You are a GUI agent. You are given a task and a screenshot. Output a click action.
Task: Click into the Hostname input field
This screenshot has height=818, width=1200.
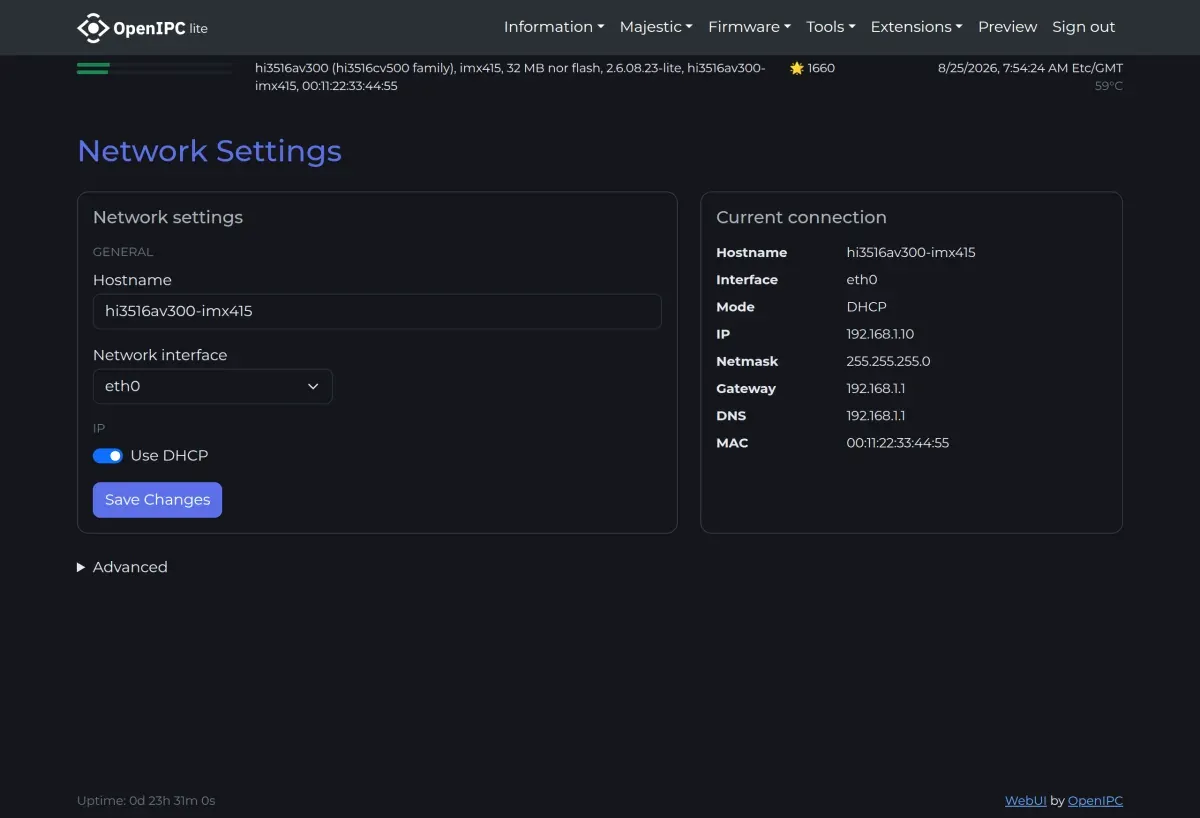[x=377, y=311]
